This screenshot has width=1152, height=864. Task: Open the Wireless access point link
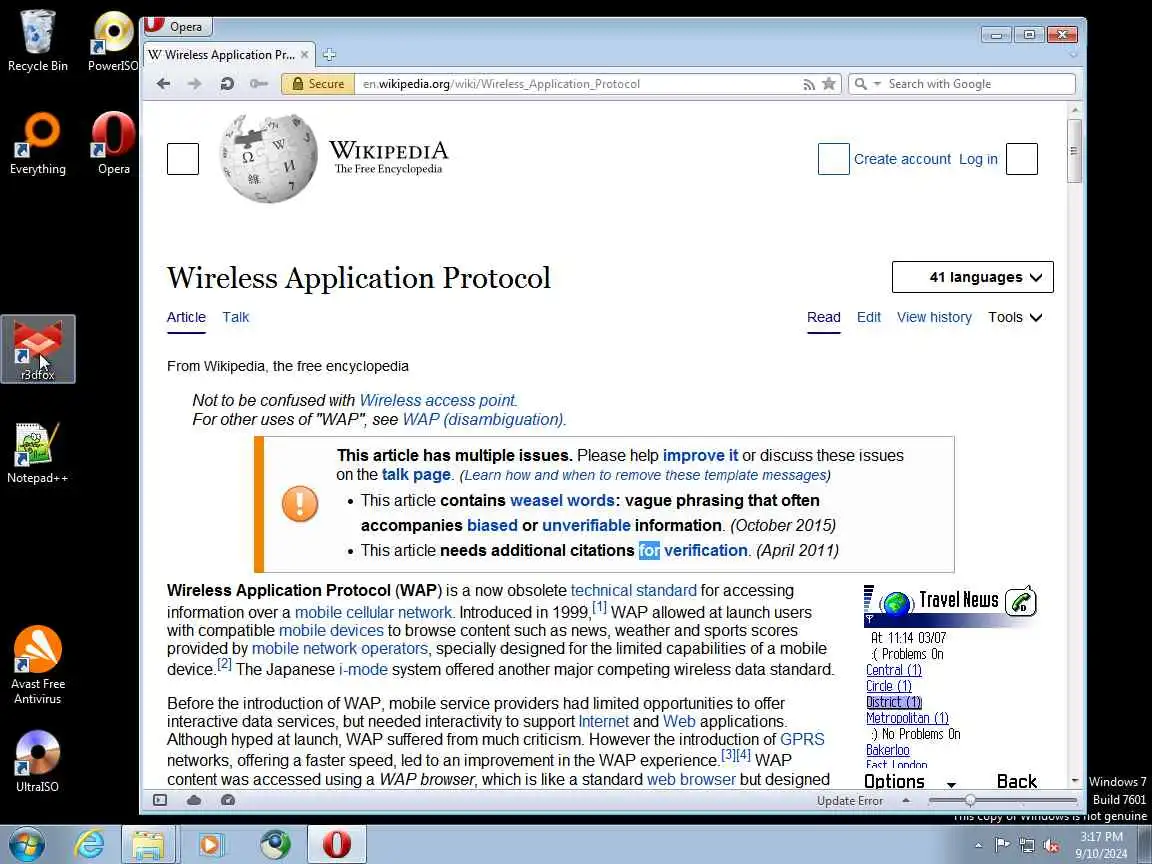(437, 400)
